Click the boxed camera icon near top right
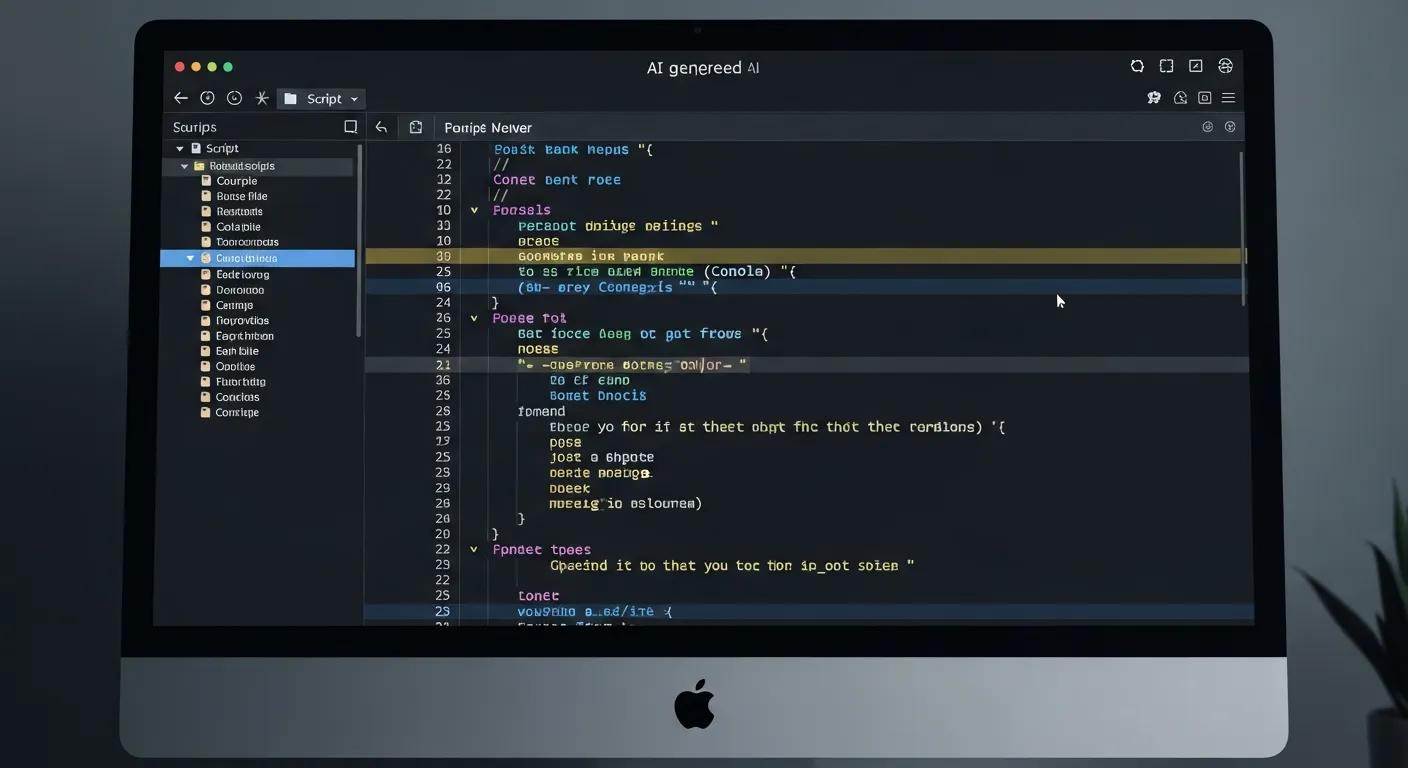The height and width of the screenshot is (768, 1408). 1204,97
